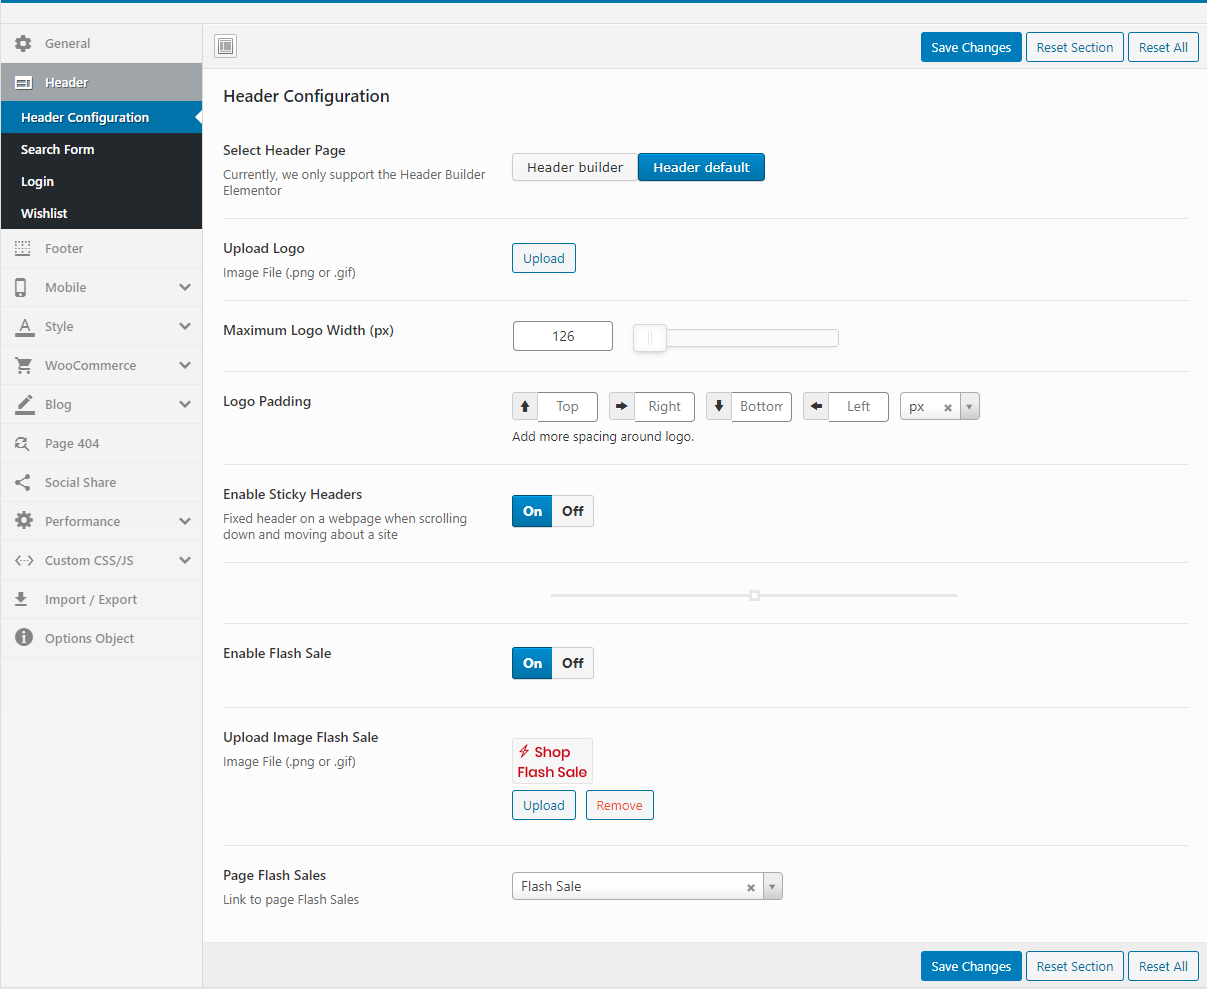
Task: Expand the Blog menu chevron
Action: [185, 404]
